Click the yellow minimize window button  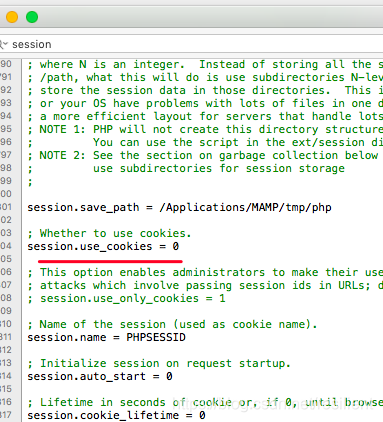point(12,17)
